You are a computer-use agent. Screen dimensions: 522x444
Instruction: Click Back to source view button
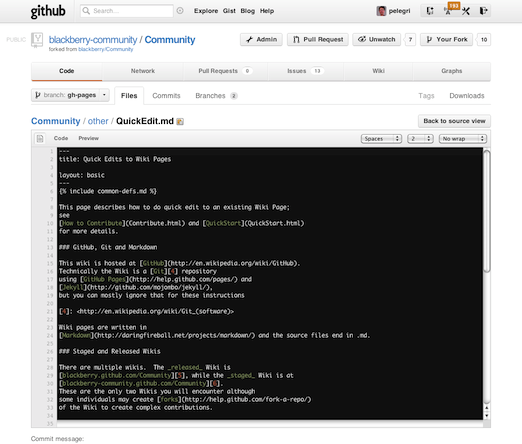click(454, 121)
